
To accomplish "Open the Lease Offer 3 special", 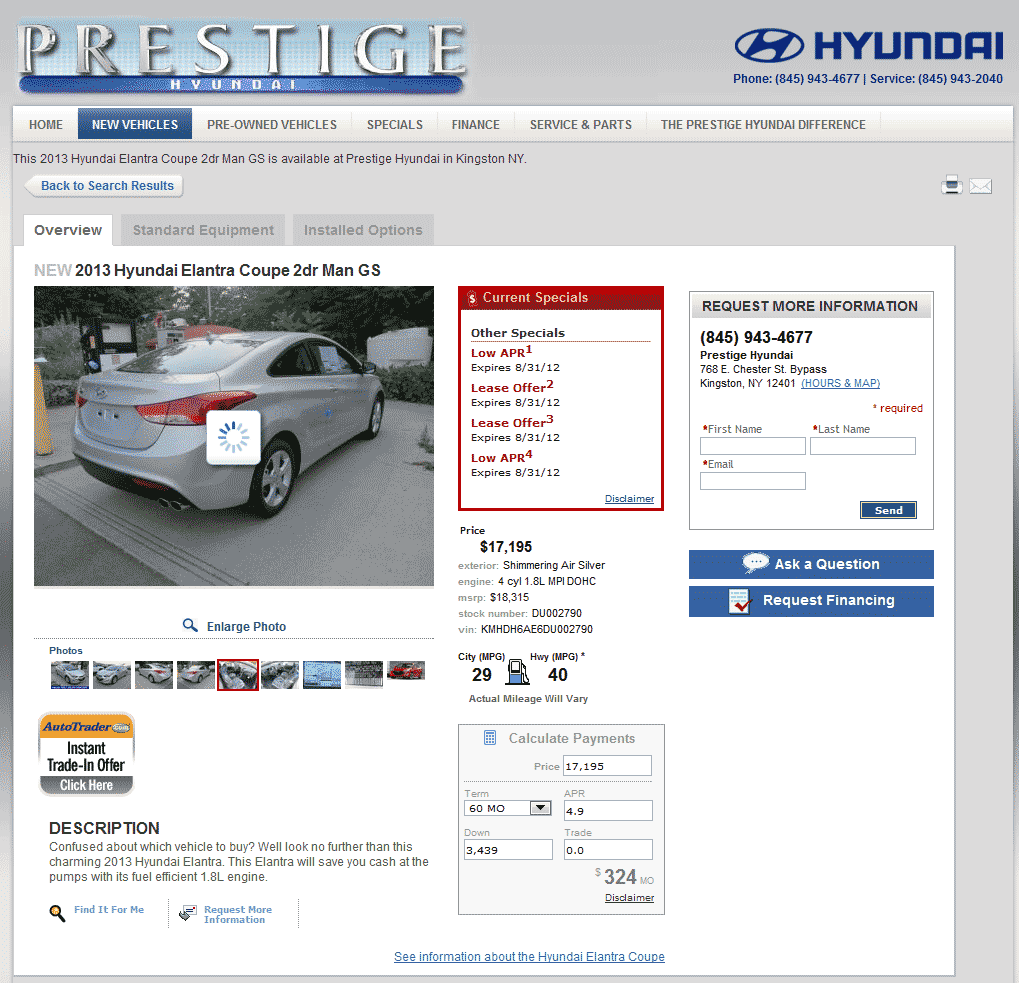I will pyautogui.click(x=512, y=422).
